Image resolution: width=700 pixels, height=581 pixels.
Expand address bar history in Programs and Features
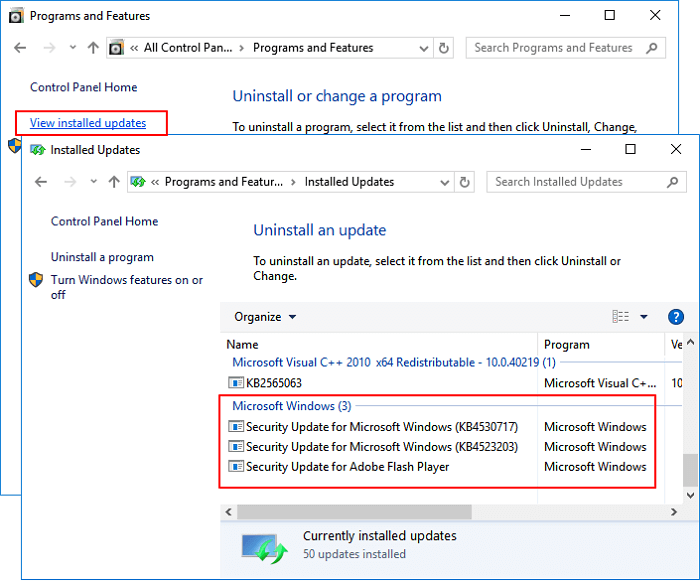pos(424,48)
